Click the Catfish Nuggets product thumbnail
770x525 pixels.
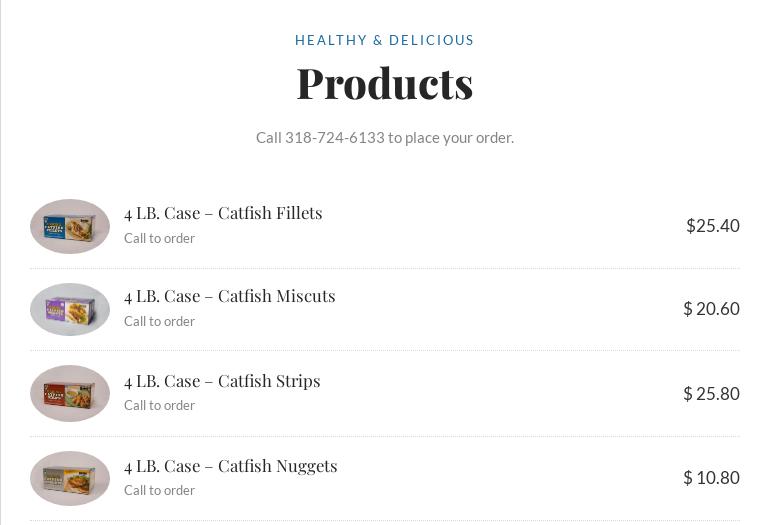(x=70, y=478)
